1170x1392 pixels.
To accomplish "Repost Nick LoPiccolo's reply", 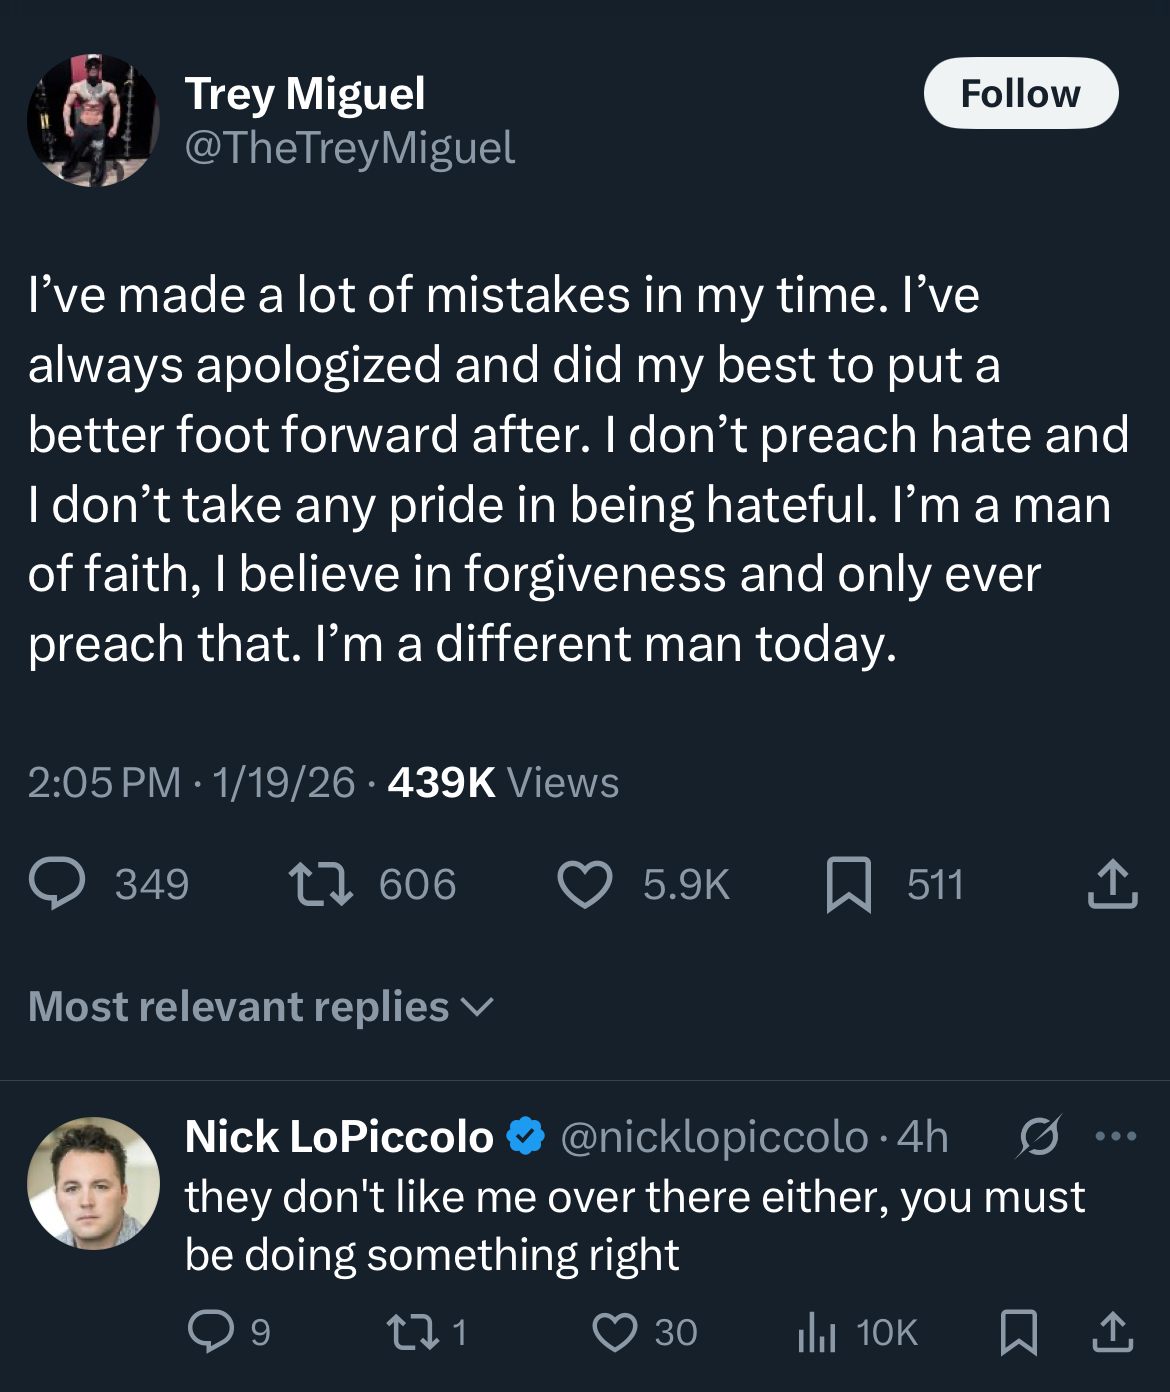I will pyautogui.click(x=407, y=1332).
